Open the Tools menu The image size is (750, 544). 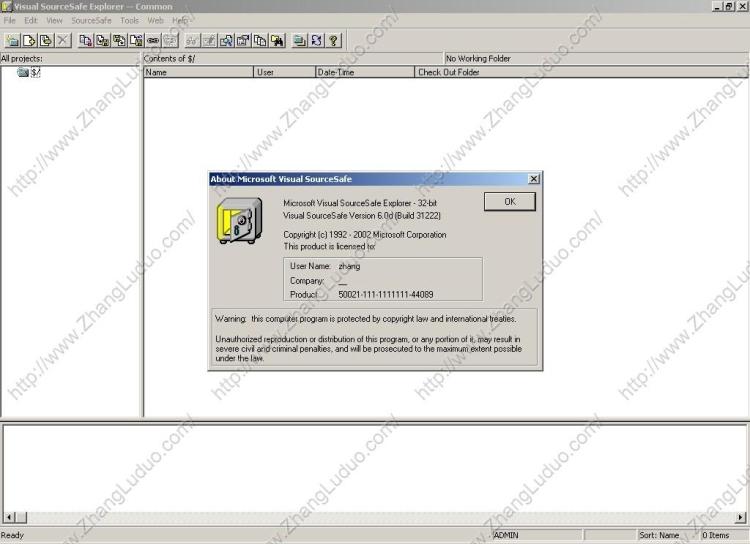pos(129,21)
